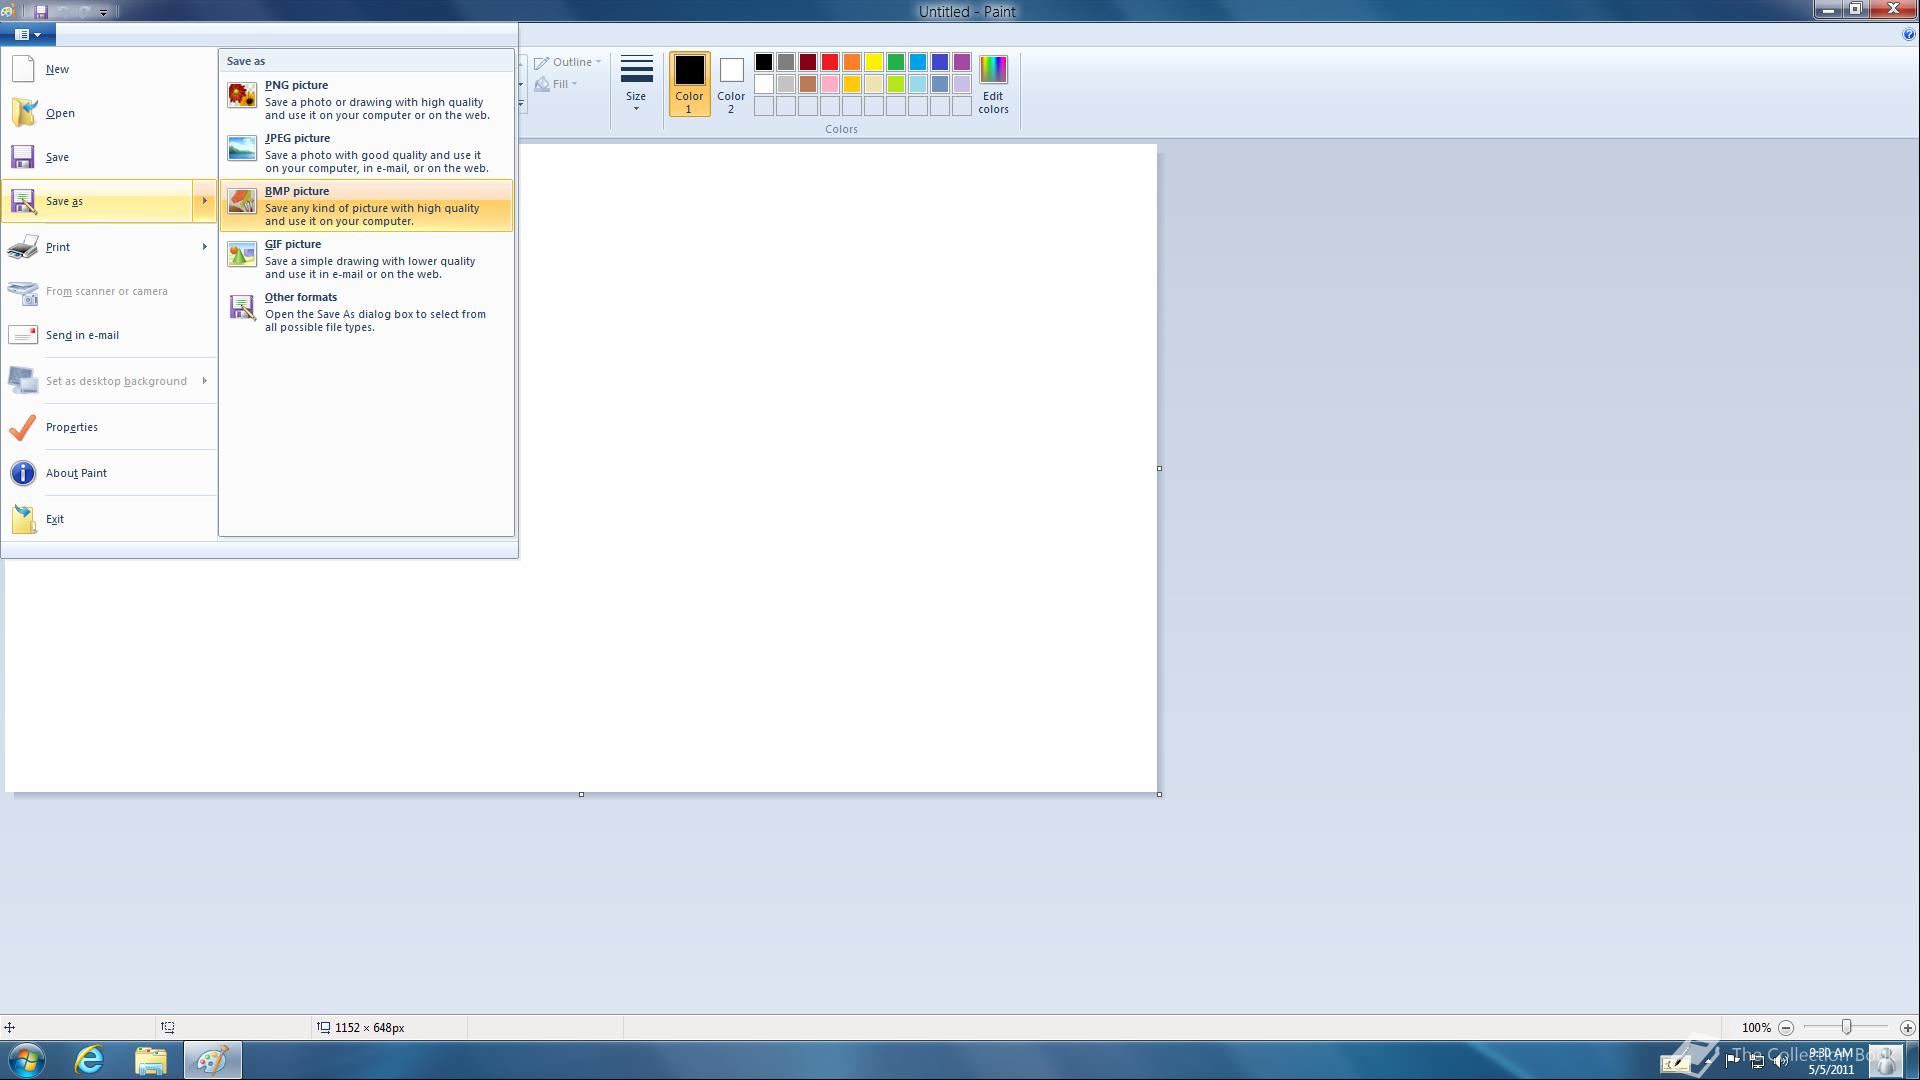The image size is (1920, 1080).
Task: Click the zoom out minus button
Action: point(1786,1028)
